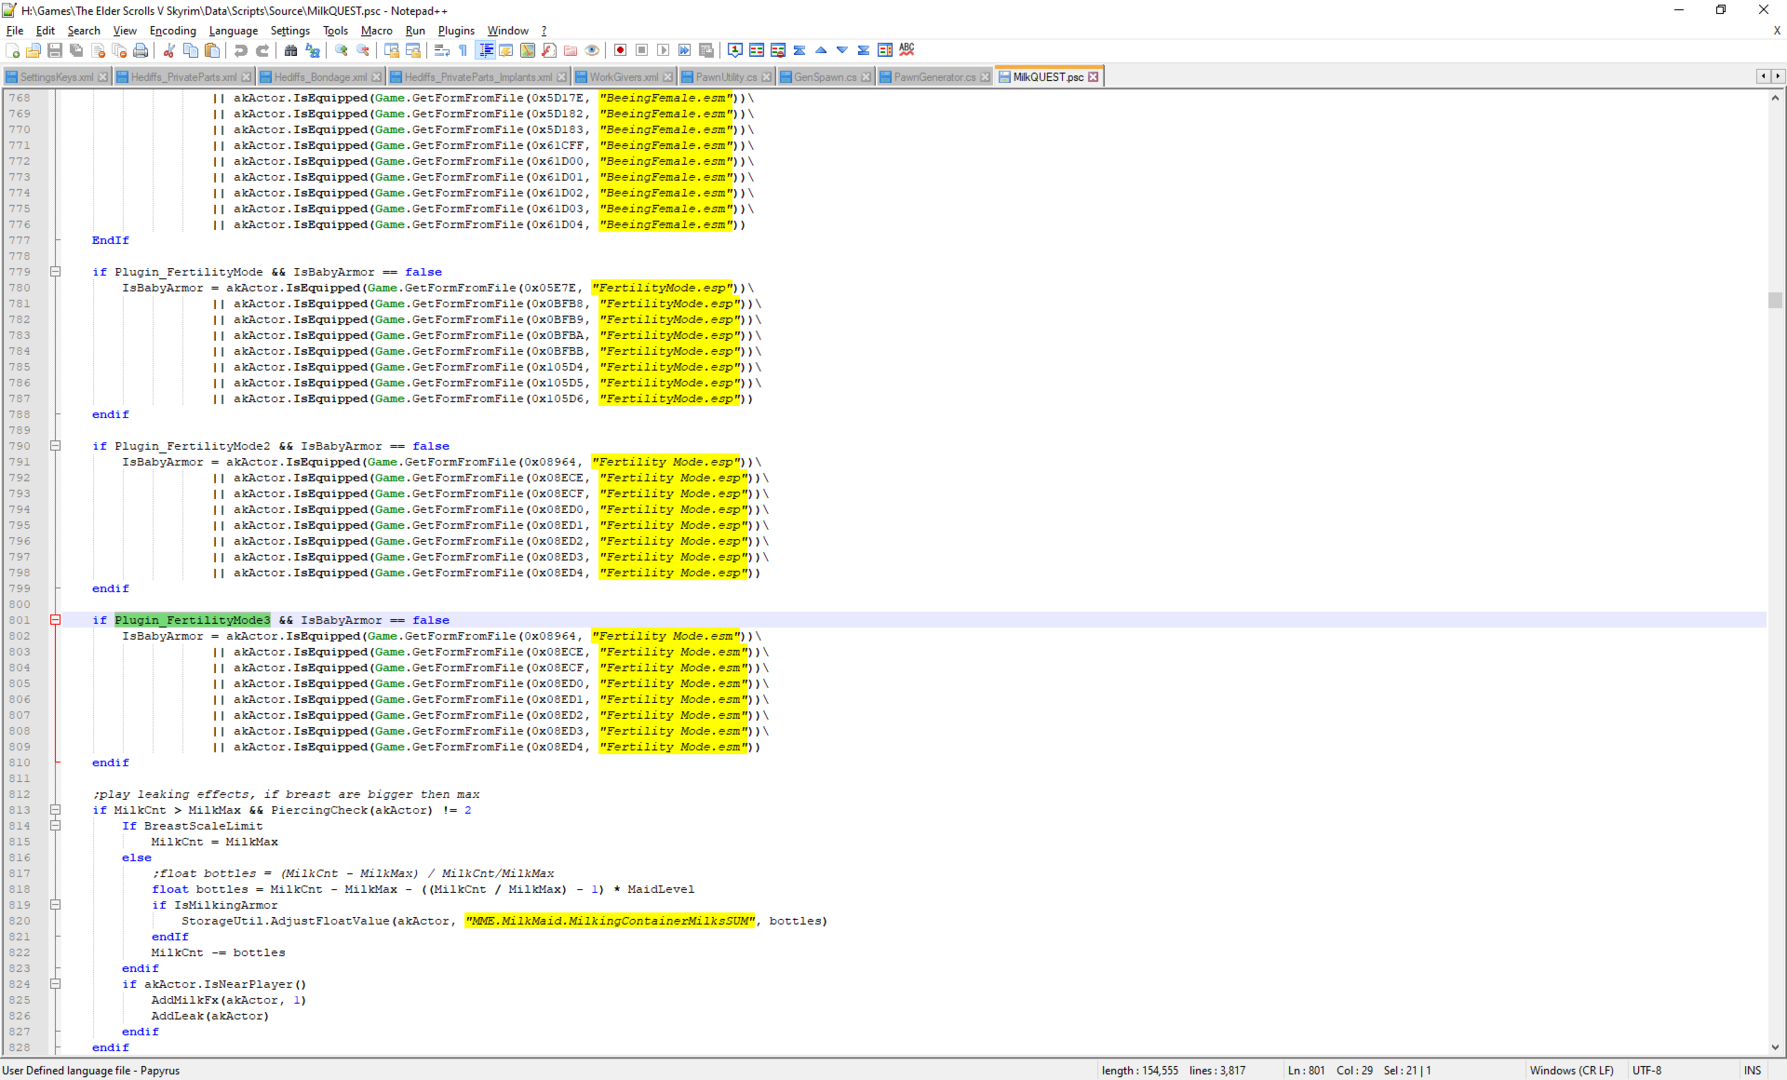Open the Encoding menu
1787x1080 pixels.
click(172, 31)
